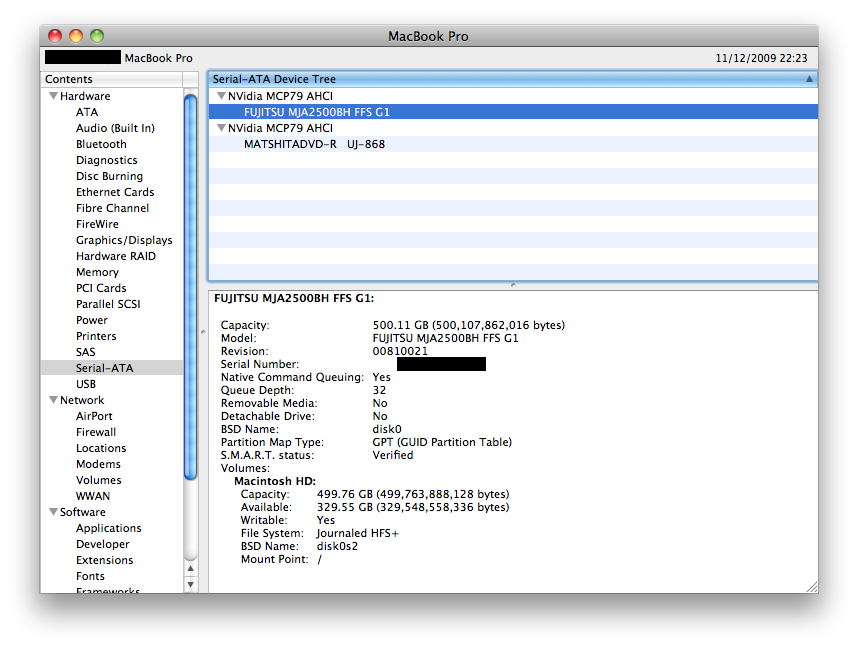
Task: Open Modems entry
Action: pos(98,464)
